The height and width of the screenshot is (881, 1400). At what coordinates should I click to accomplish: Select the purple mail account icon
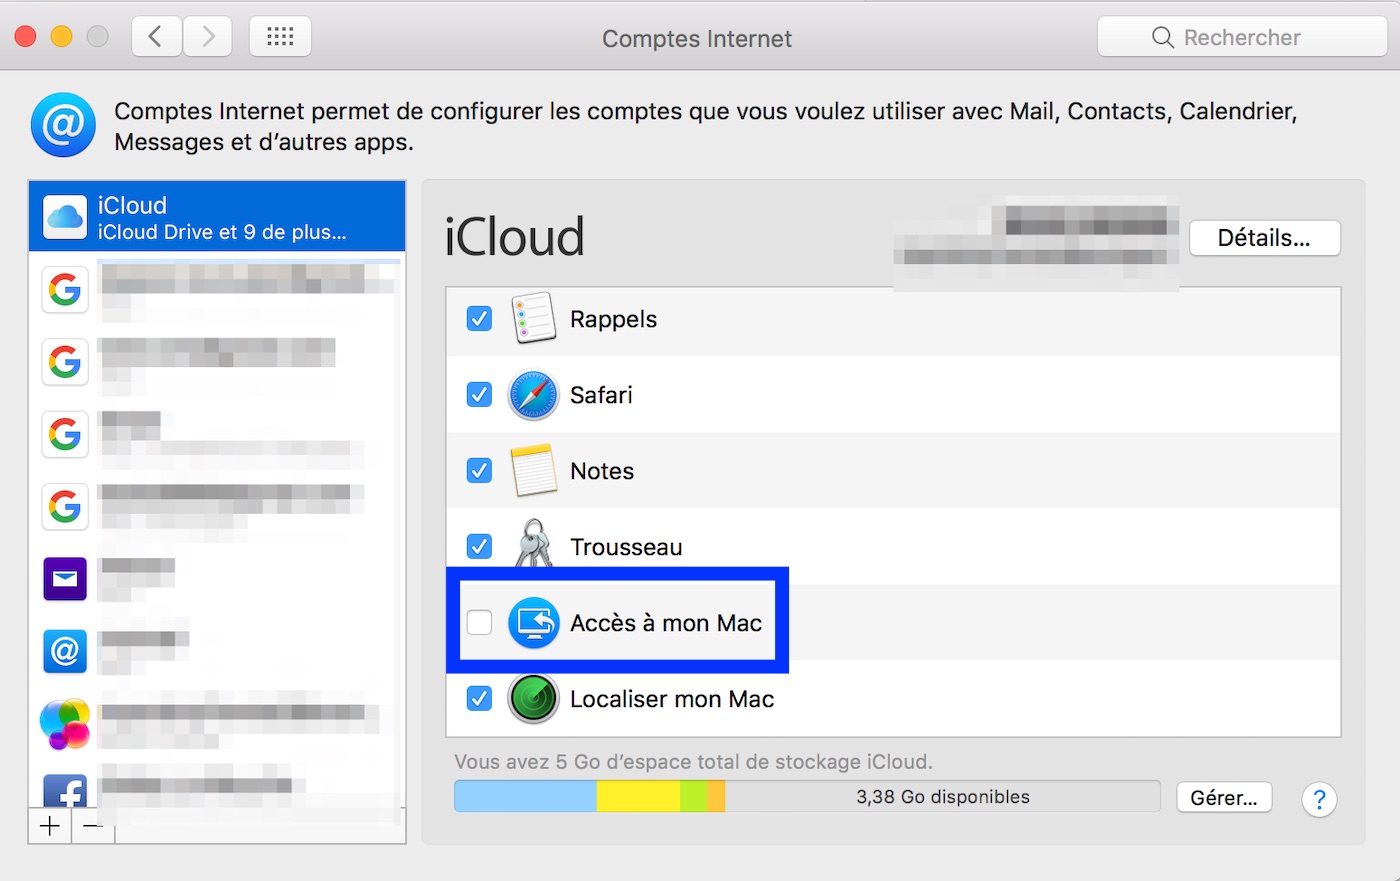pyautogui.click(x=65, y=579)
